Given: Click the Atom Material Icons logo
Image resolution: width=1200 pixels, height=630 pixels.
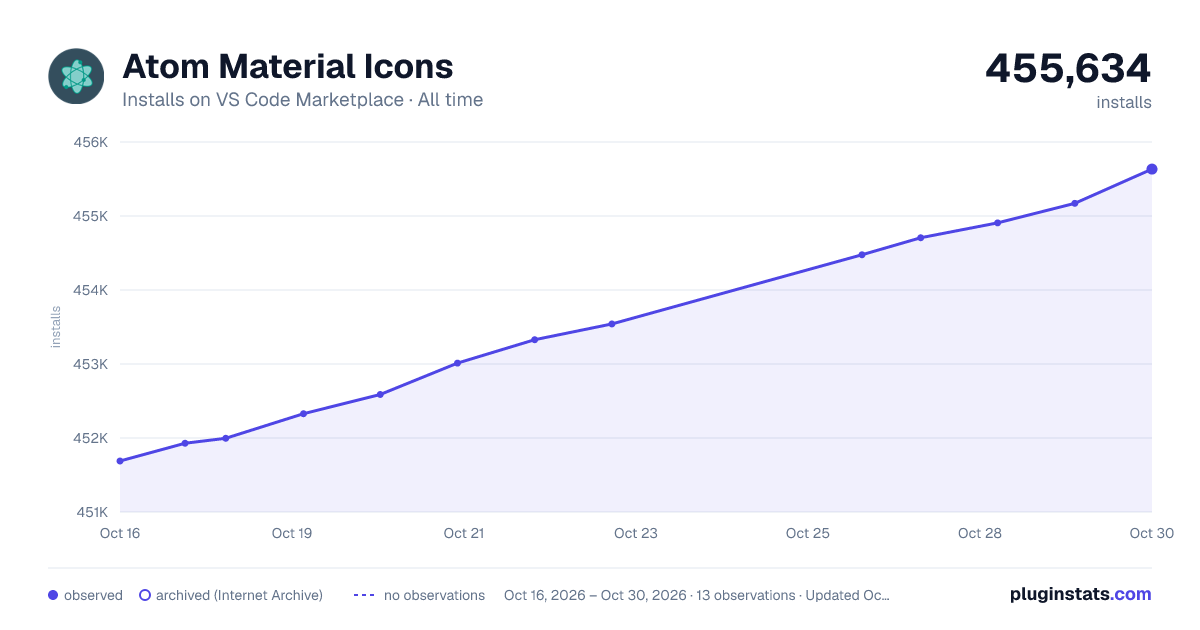Looking at the screenshot, I should (x=76, y=76).
